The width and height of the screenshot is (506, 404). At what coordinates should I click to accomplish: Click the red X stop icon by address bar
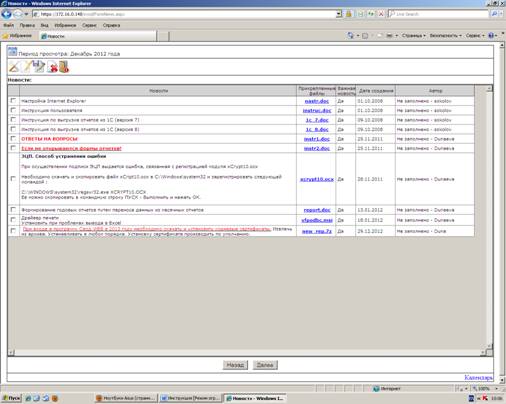[x=381, y=14]
